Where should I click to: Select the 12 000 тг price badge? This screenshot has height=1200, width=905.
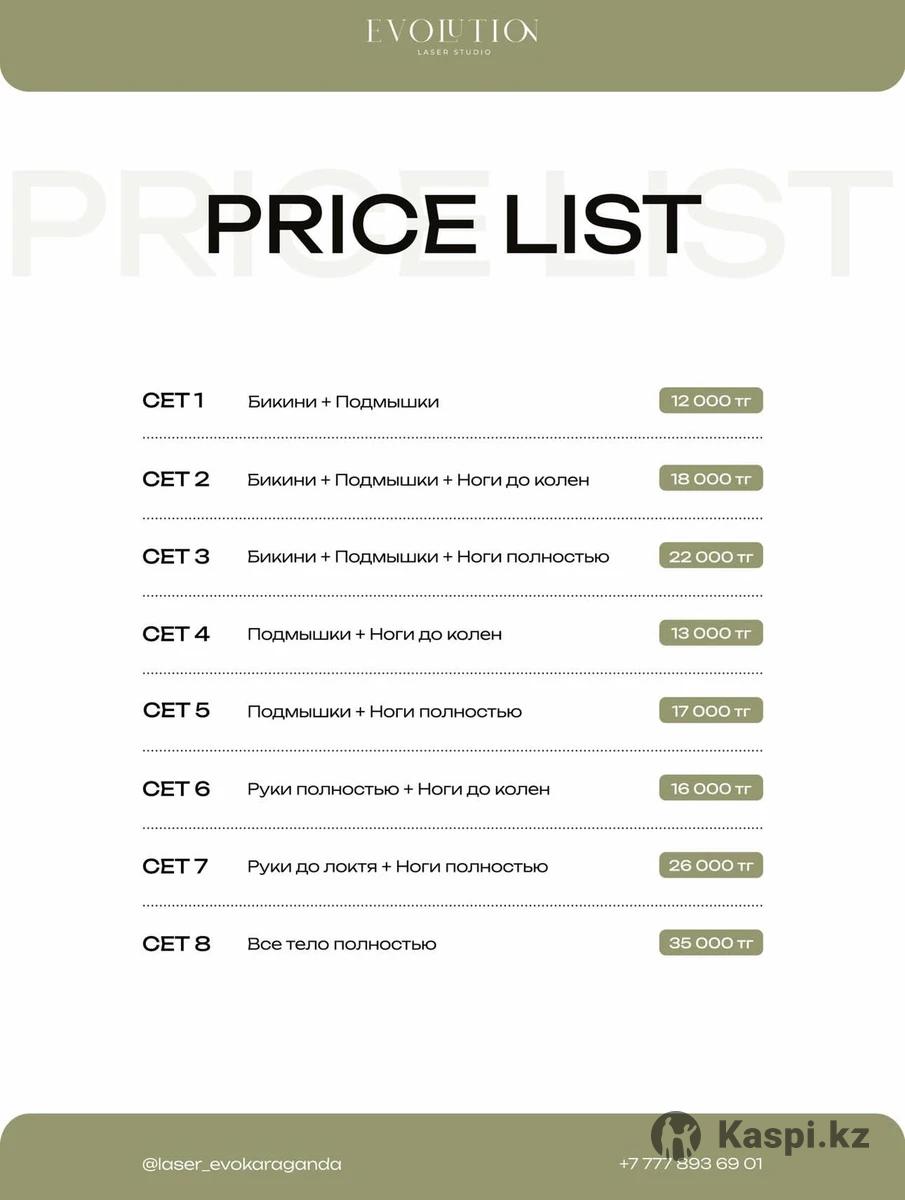[x=711, y=401]
